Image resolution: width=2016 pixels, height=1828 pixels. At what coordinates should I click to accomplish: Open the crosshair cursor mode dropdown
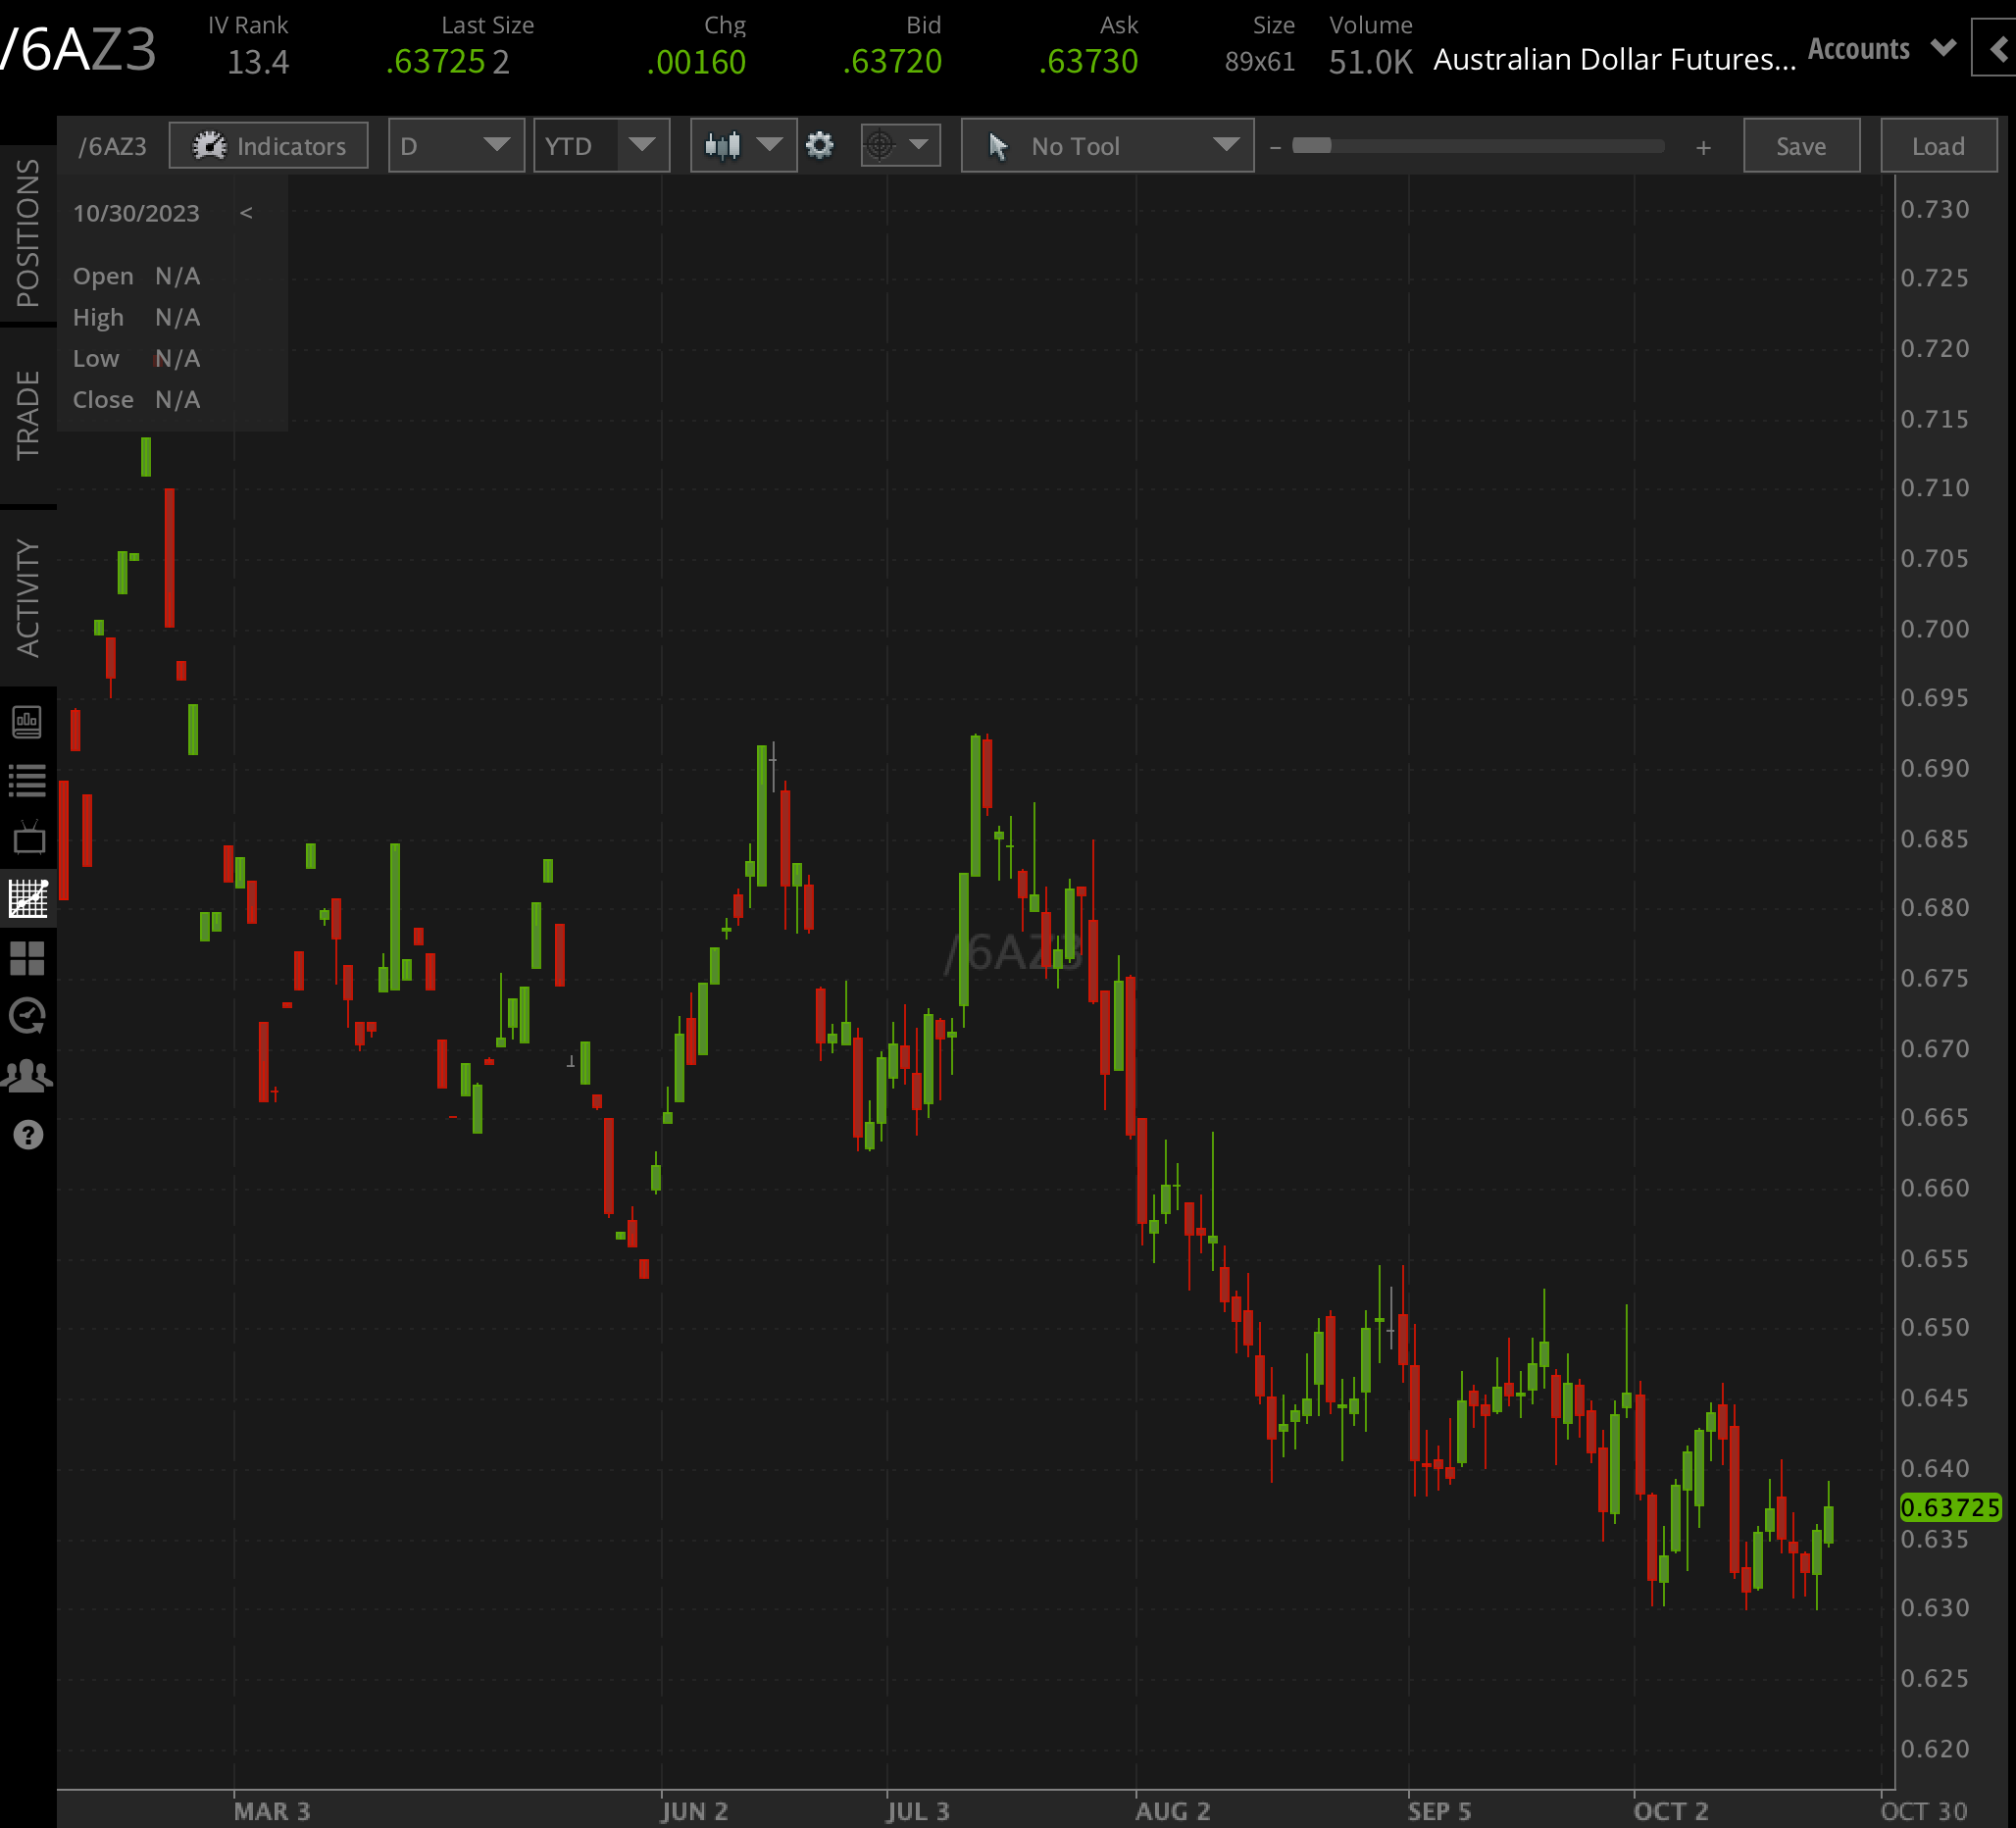pyautogui.click(x=900, y=146)
